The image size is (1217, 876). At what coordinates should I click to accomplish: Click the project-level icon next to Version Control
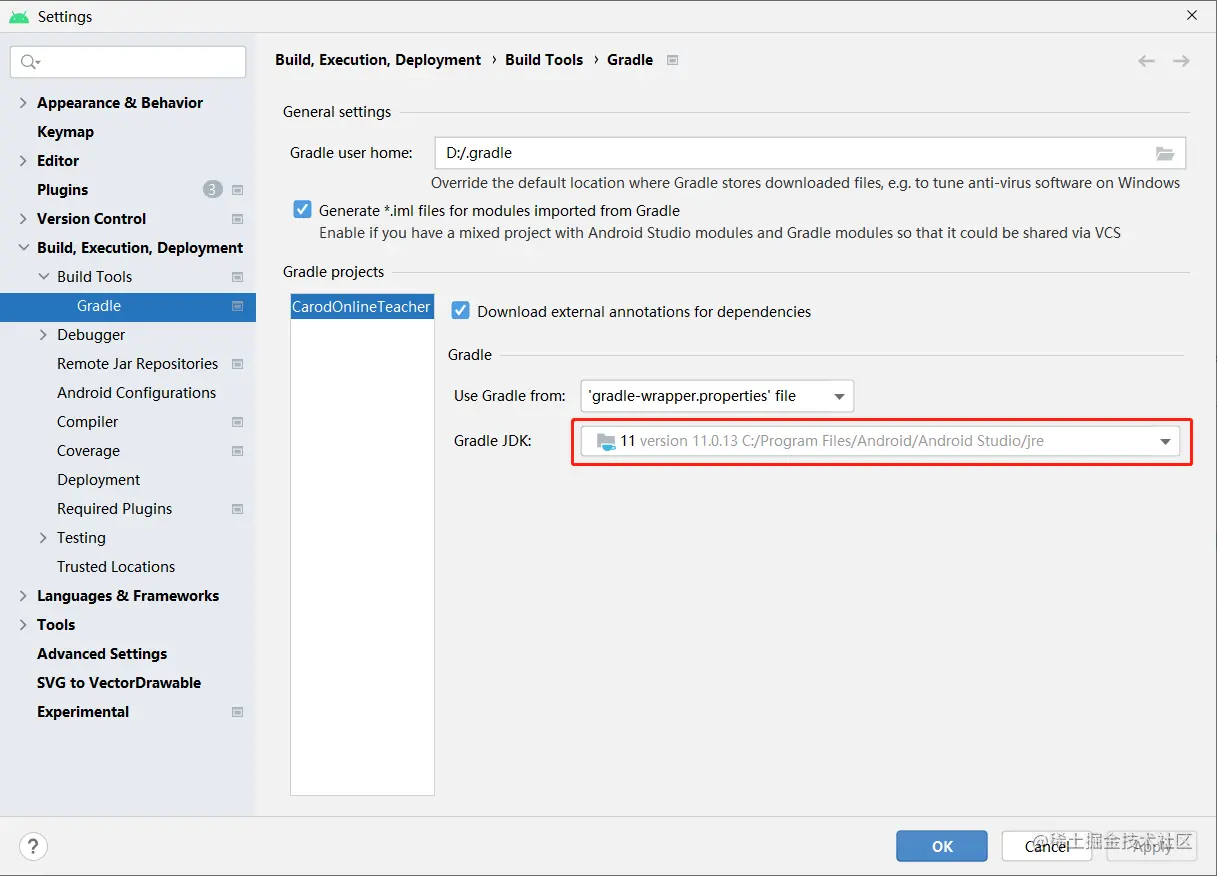tap(238, 219)
